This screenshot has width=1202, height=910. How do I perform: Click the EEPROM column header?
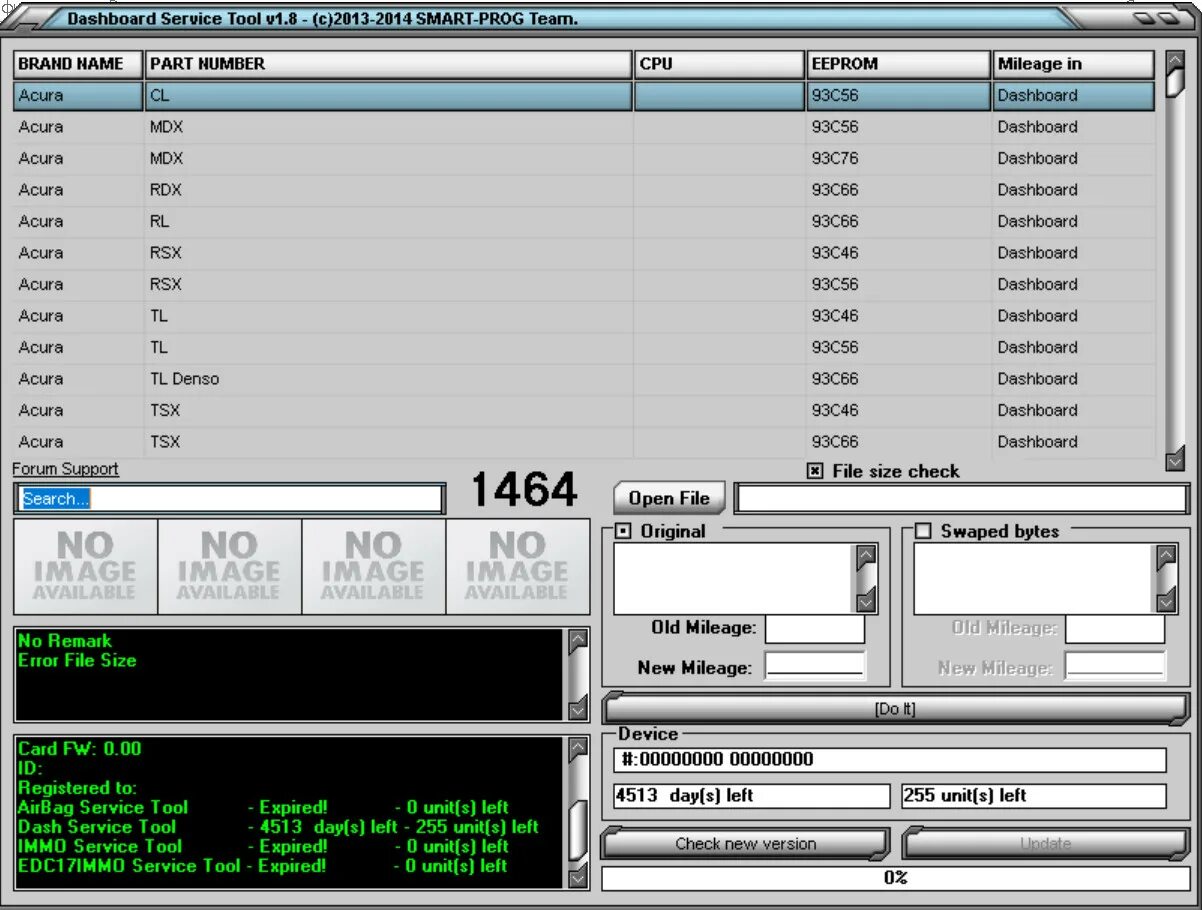(x=898, y=64)
